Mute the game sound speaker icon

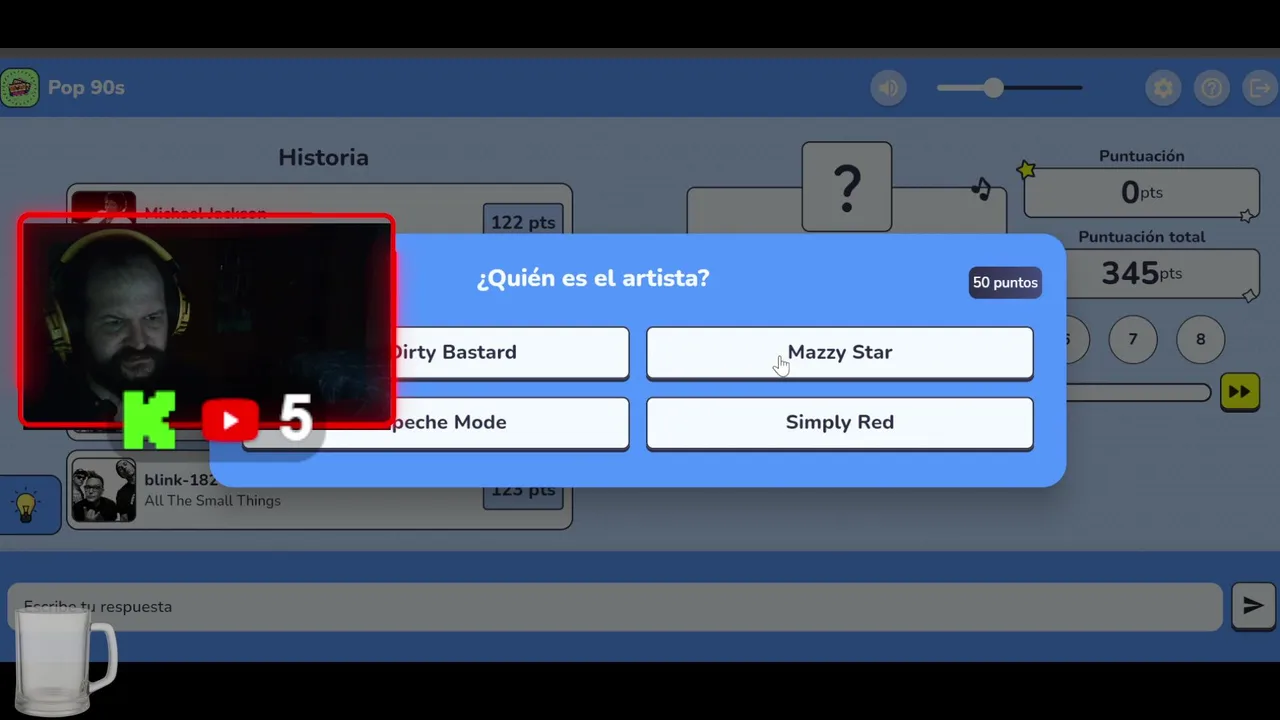[888, 88]
